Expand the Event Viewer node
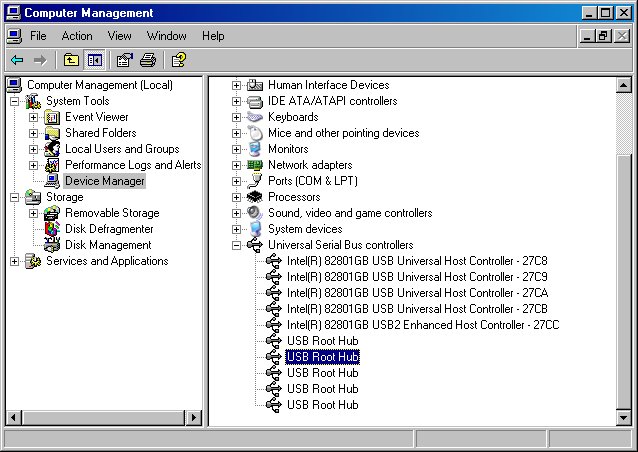638x452 pixels. point(33,117)
